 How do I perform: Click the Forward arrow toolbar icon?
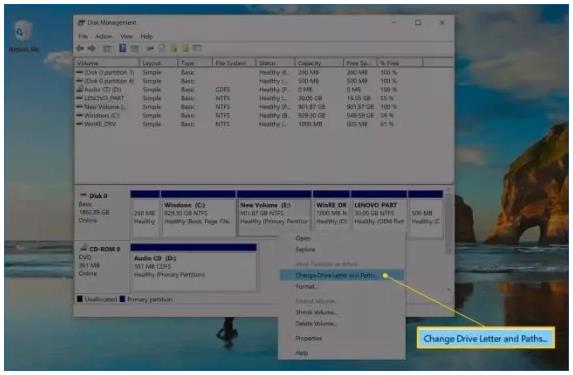point(92,48)
